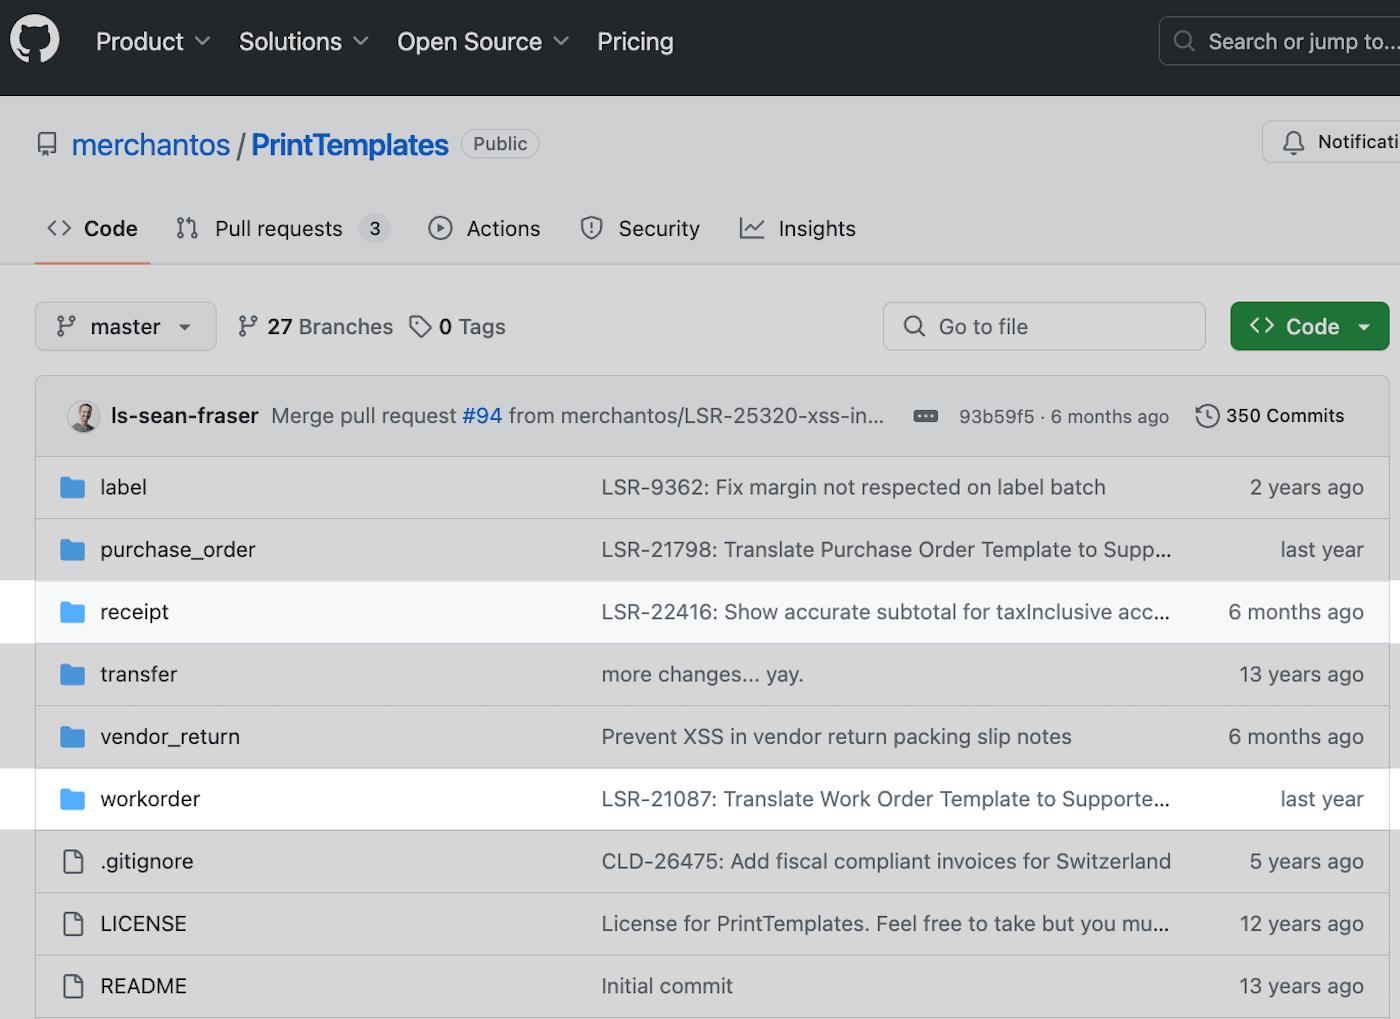Image resolution: width=1400 pixels, height=1019 pixels.
Task: Open the Actions tab
Action: [x=484, y=229]
